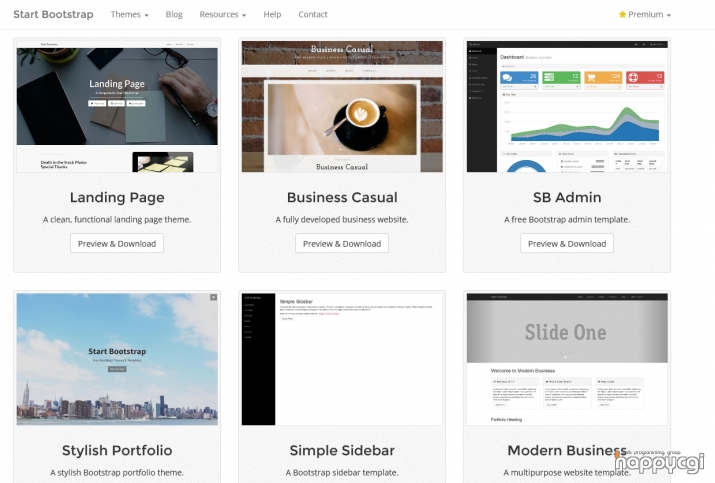Click the green tasks tile in SB Admin preview
This screenshot has width=715, height=483.
point(561,80)
